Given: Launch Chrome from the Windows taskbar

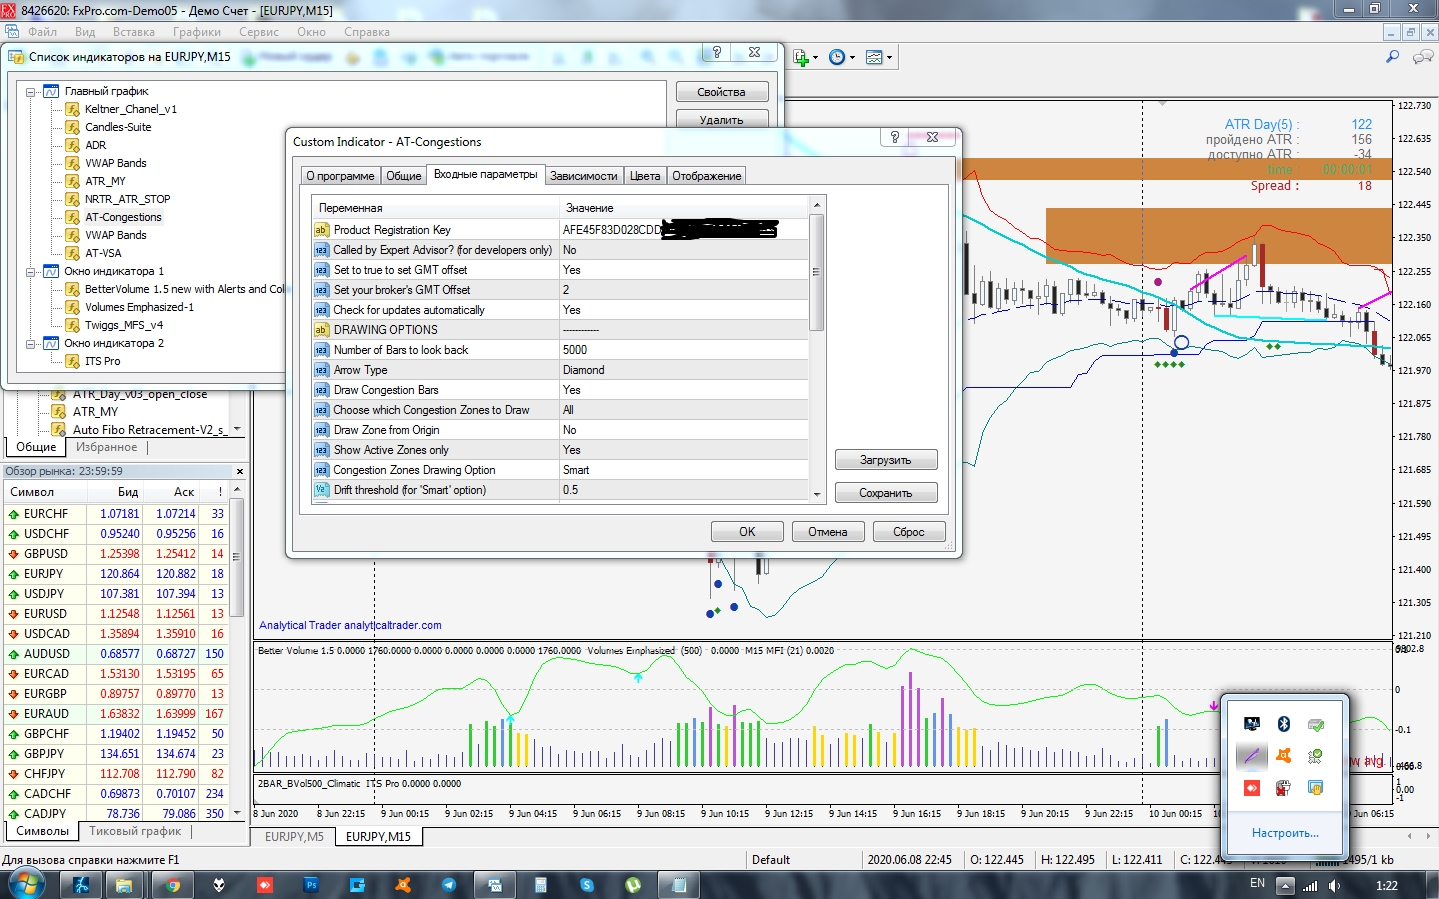Looking at the screenshot, I should pyautogui.click(x=173, y=885).
